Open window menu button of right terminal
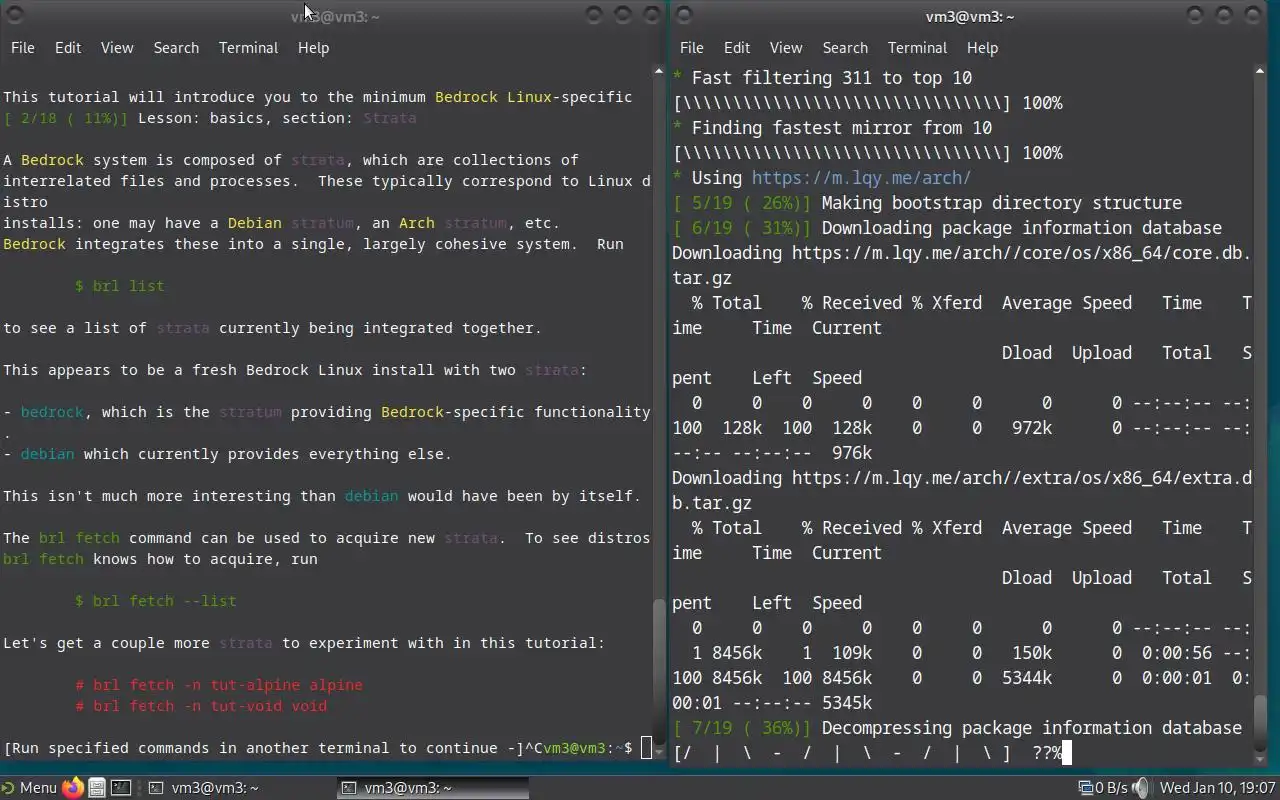 683,15
